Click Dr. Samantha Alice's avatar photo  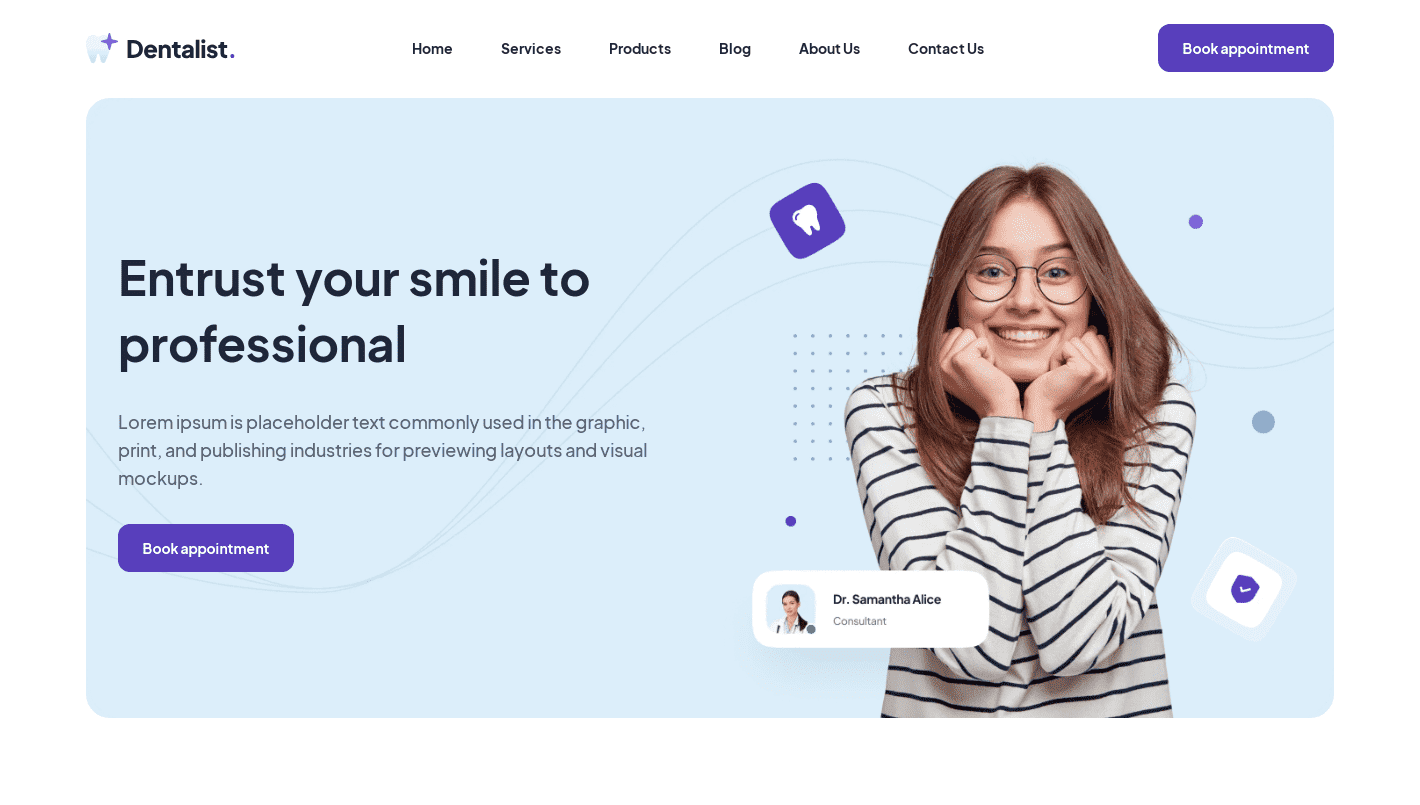coord(791,610)
